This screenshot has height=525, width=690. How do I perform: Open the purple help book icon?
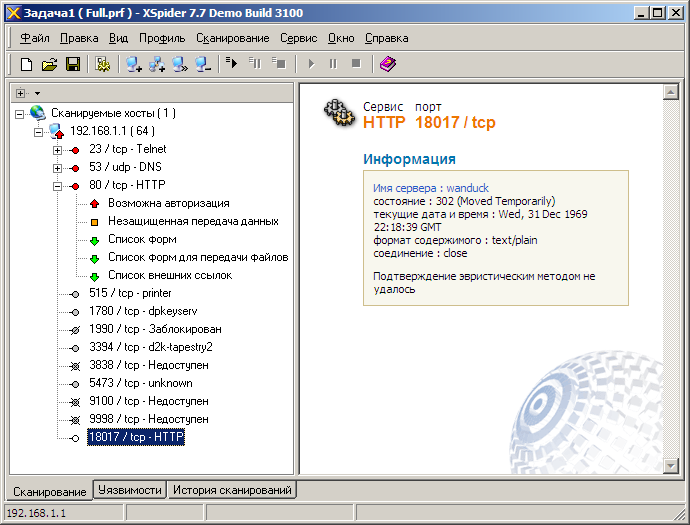(388, 64)
